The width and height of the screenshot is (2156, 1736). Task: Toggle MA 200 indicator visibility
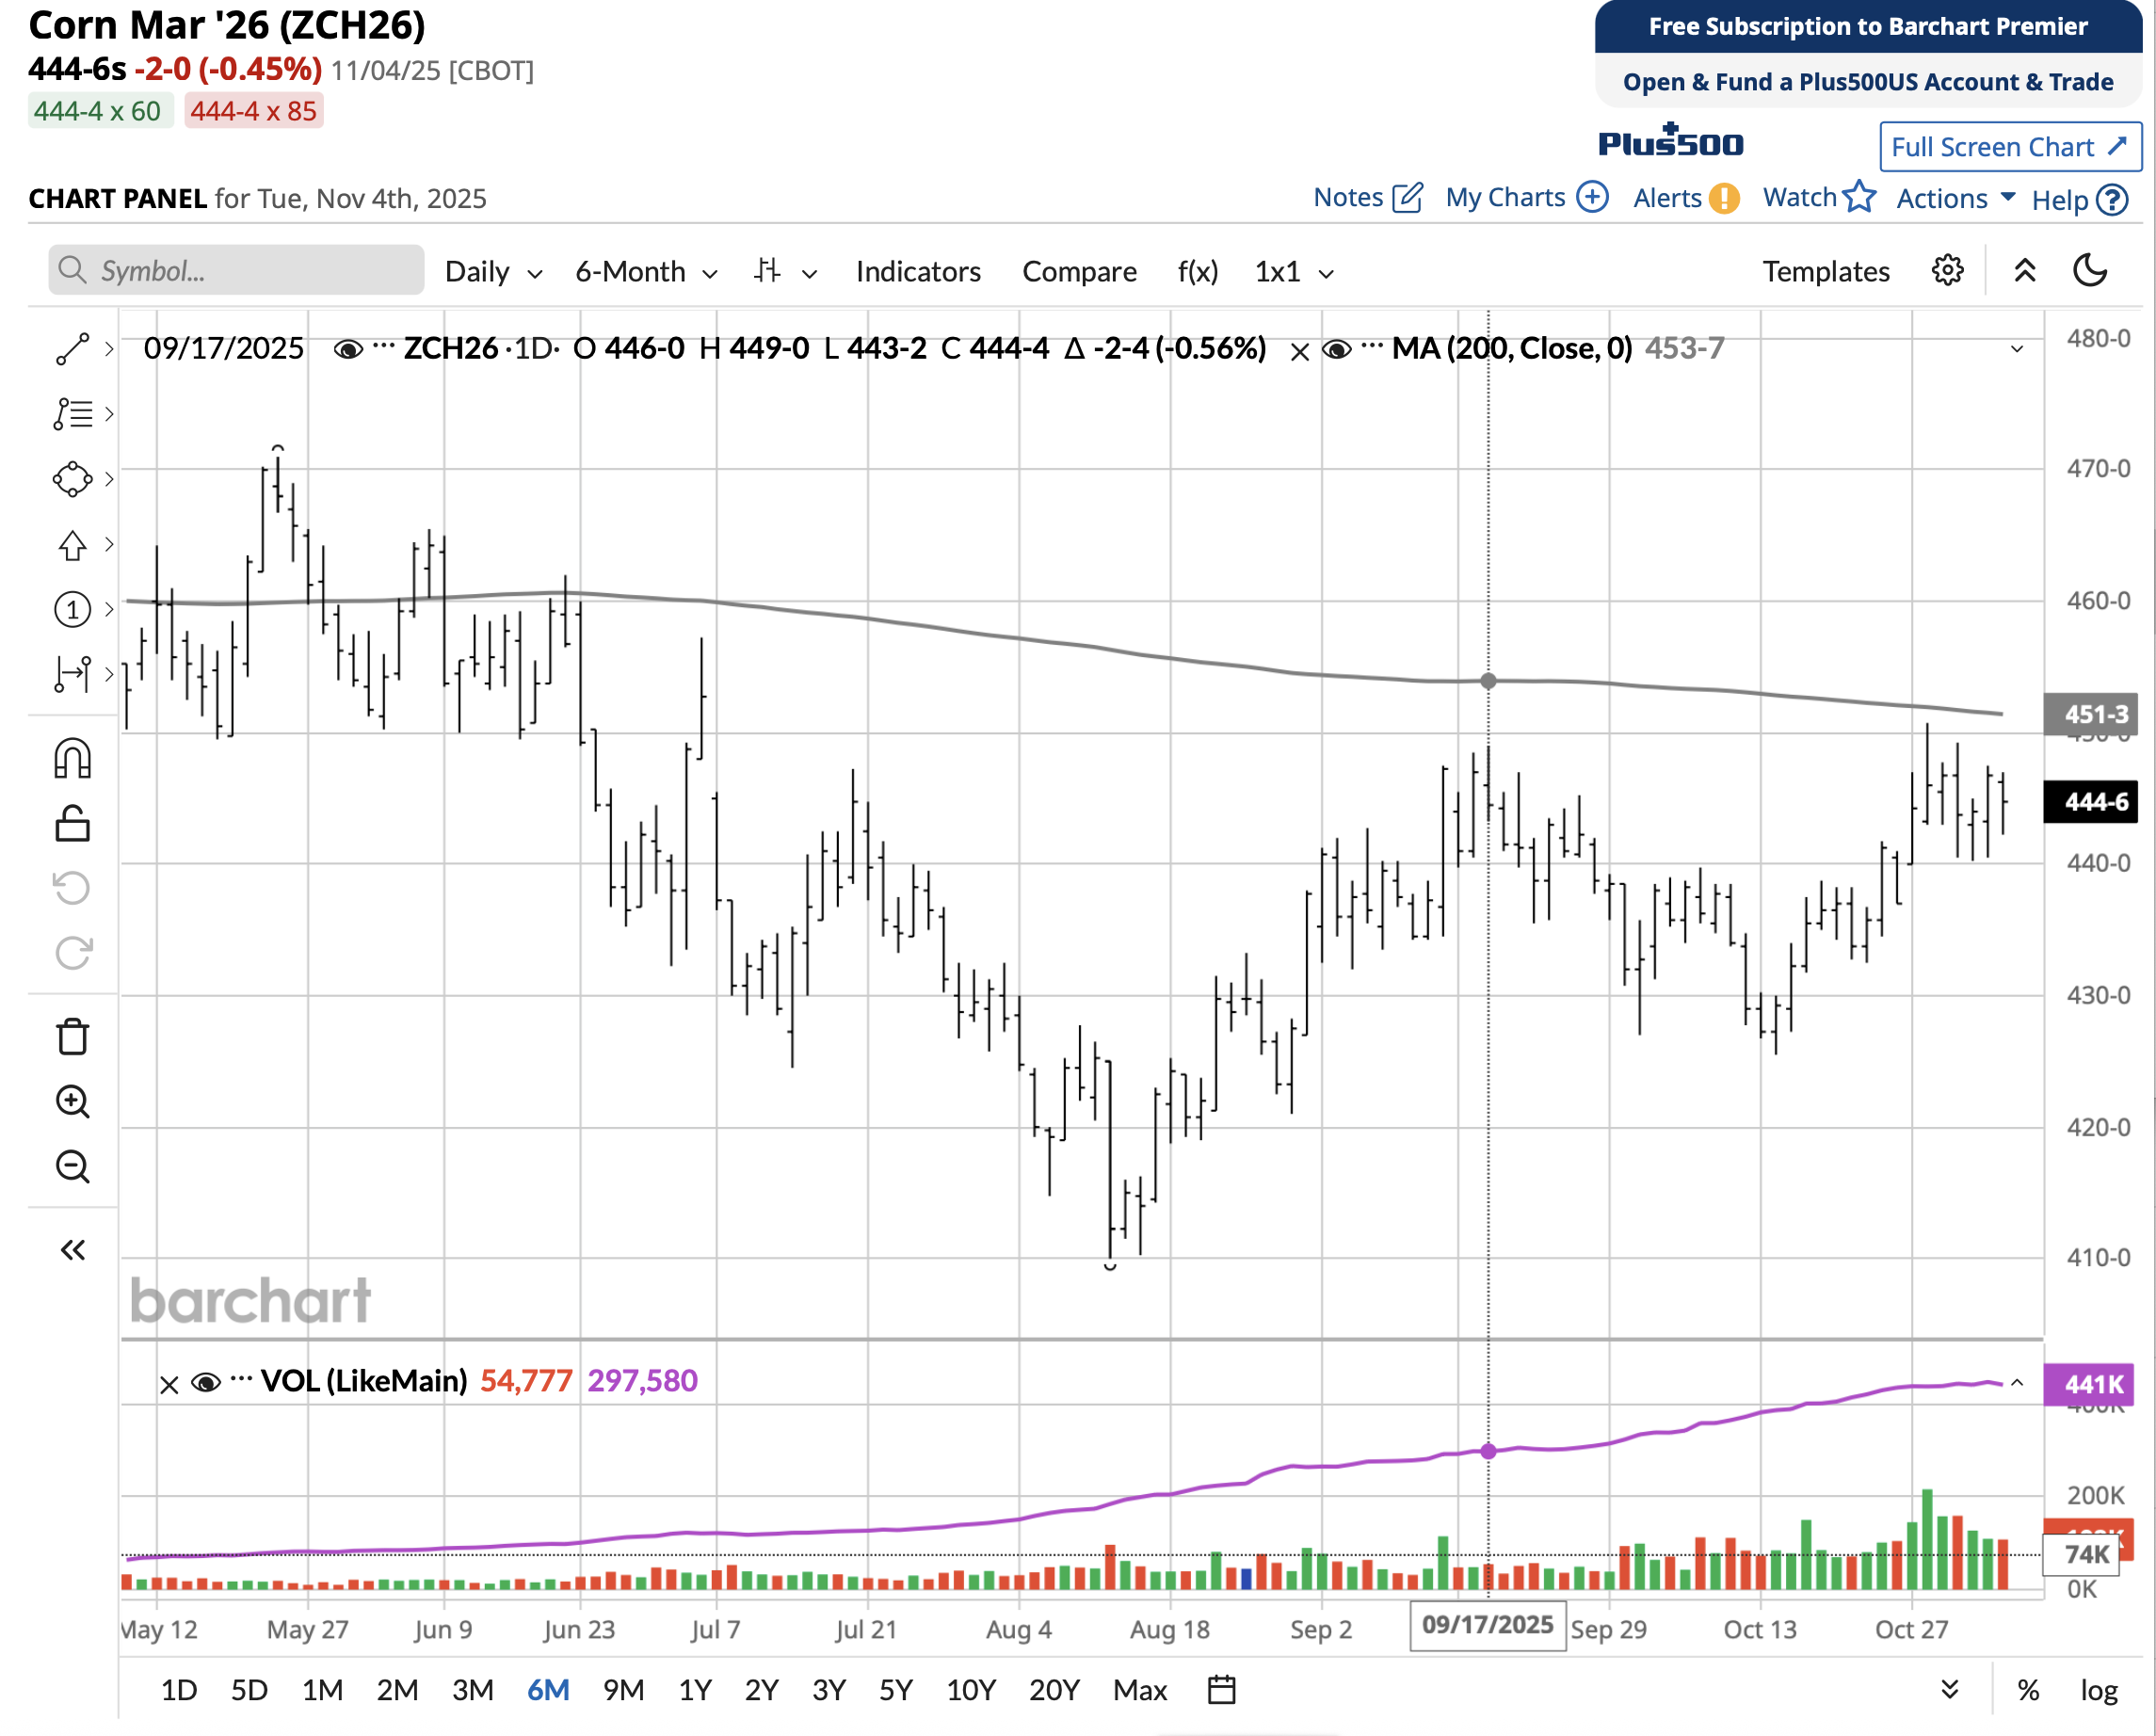pyautogui.click(x=1336, y=349)
